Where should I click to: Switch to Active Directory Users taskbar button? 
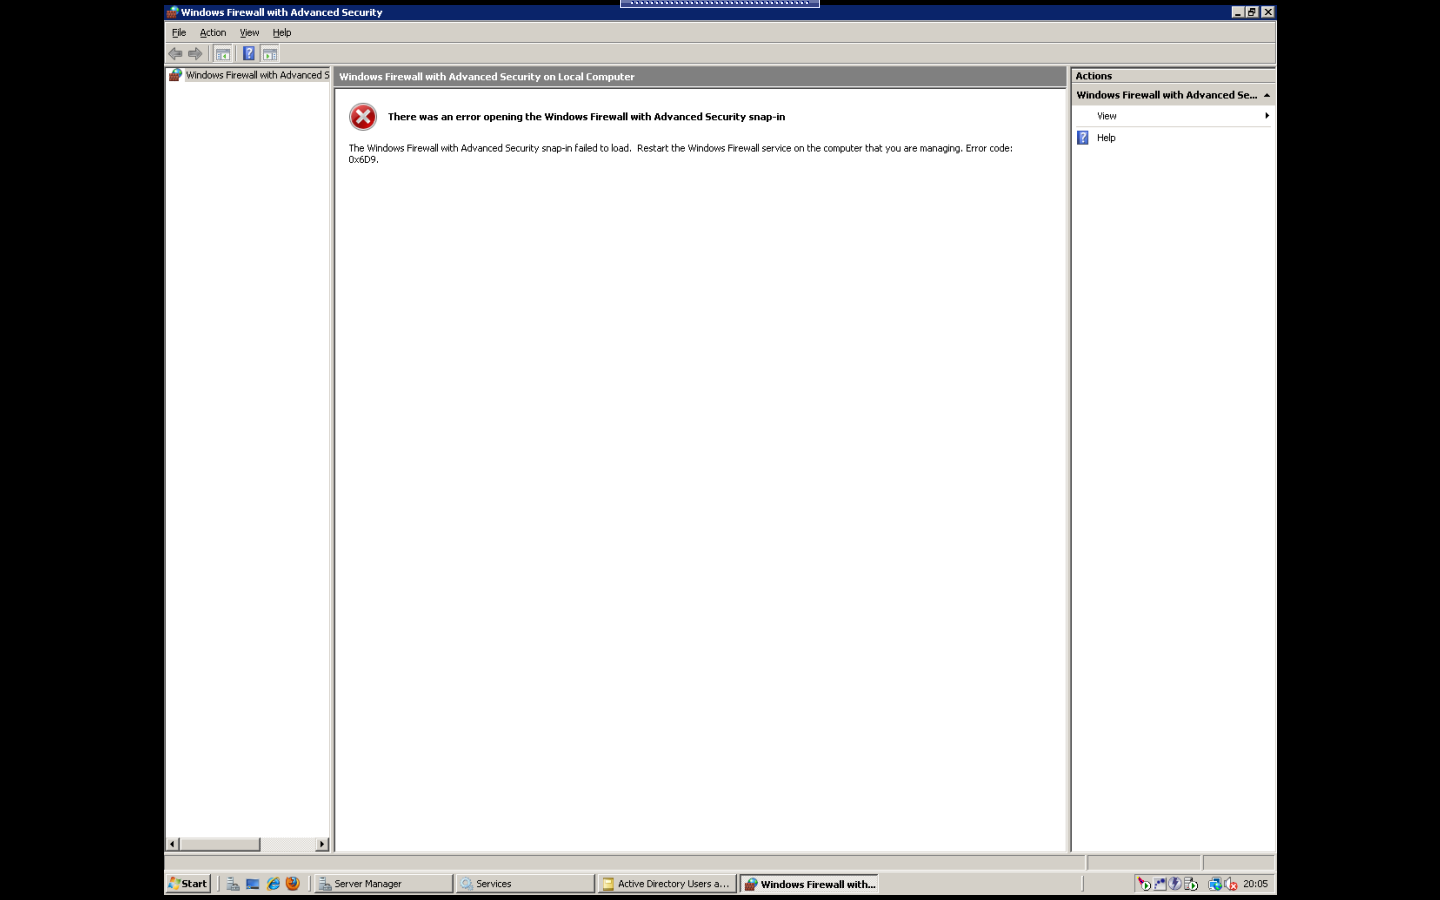[x=667, y=884]
